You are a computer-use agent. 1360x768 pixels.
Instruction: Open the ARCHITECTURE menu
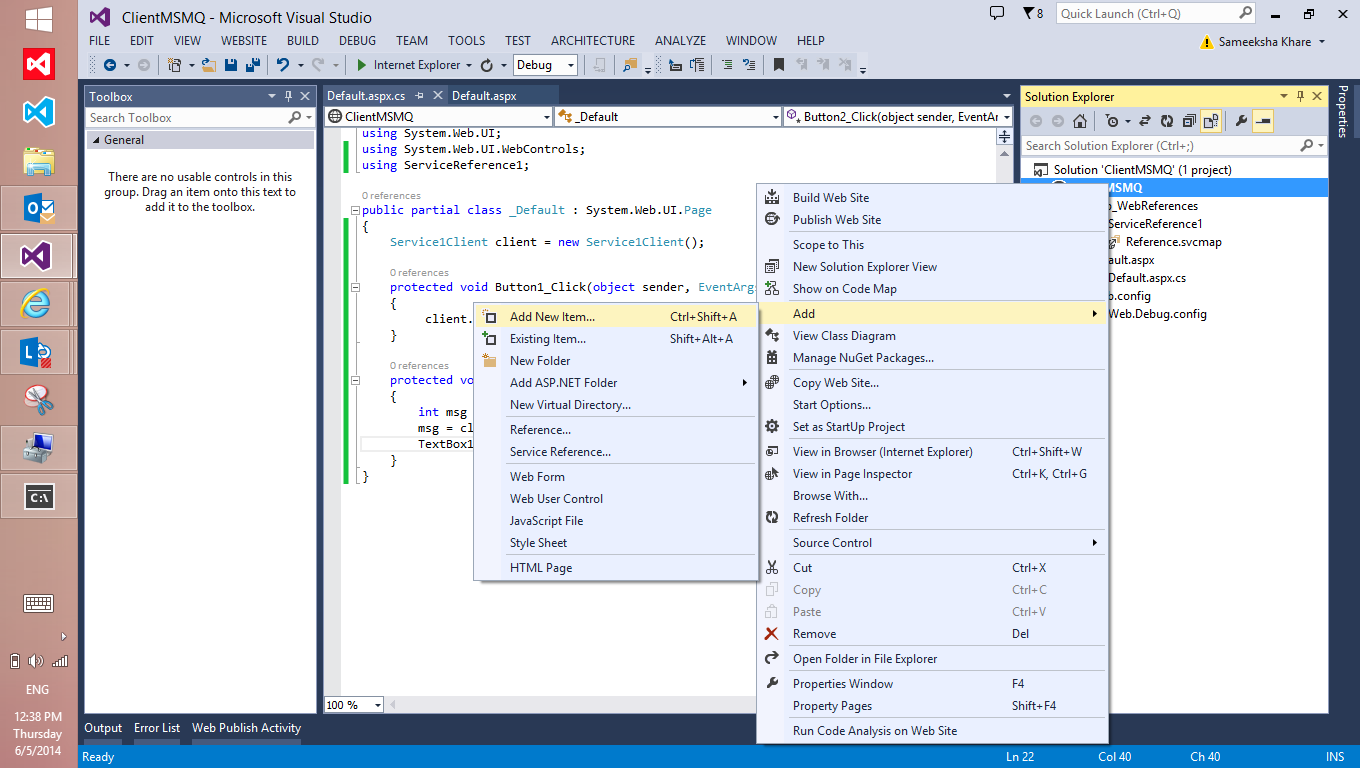point(593,41)
